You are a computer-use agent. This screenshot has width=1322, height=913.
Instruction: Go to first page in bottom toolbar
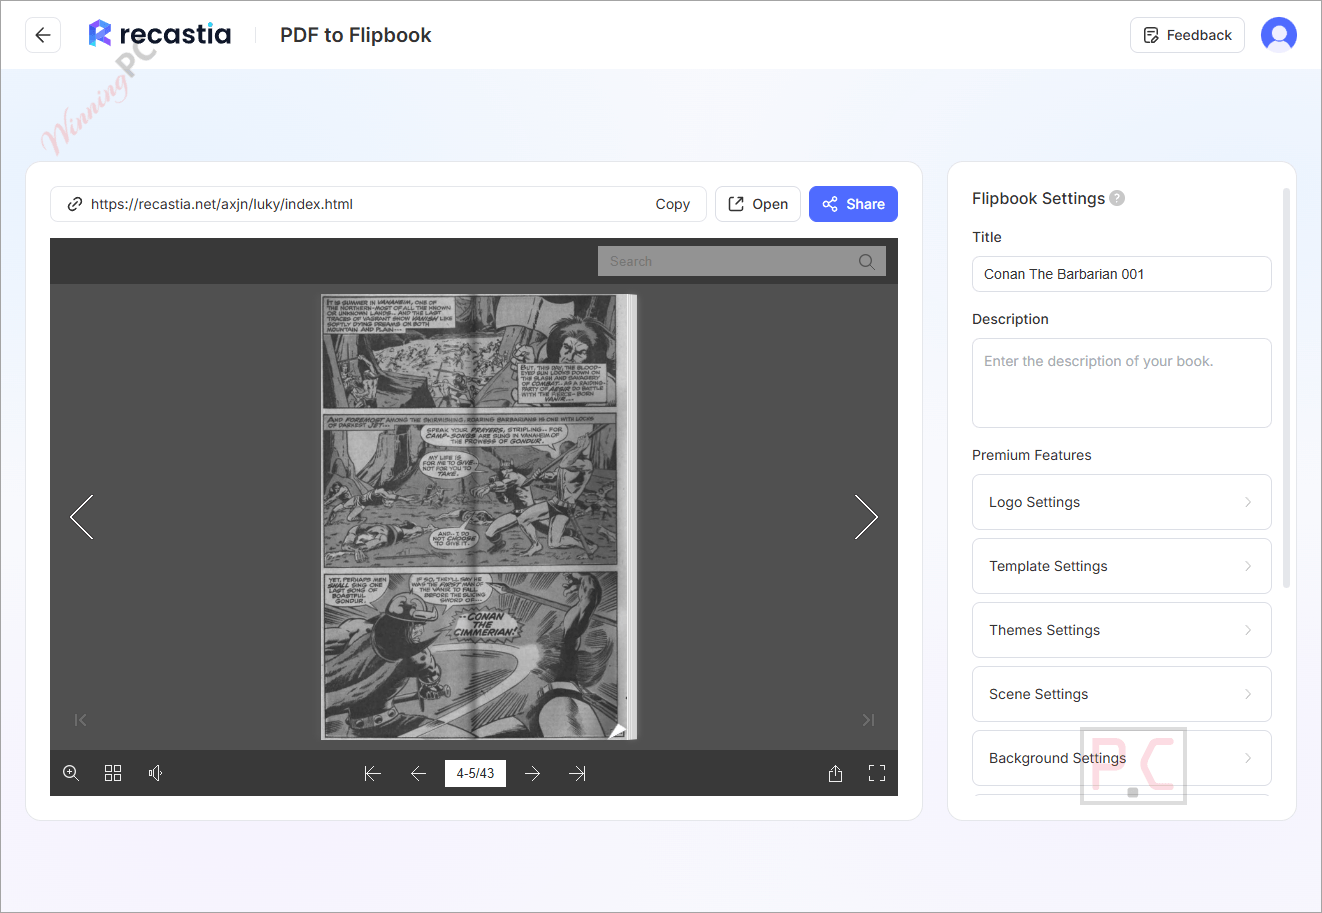pos(372,773)
